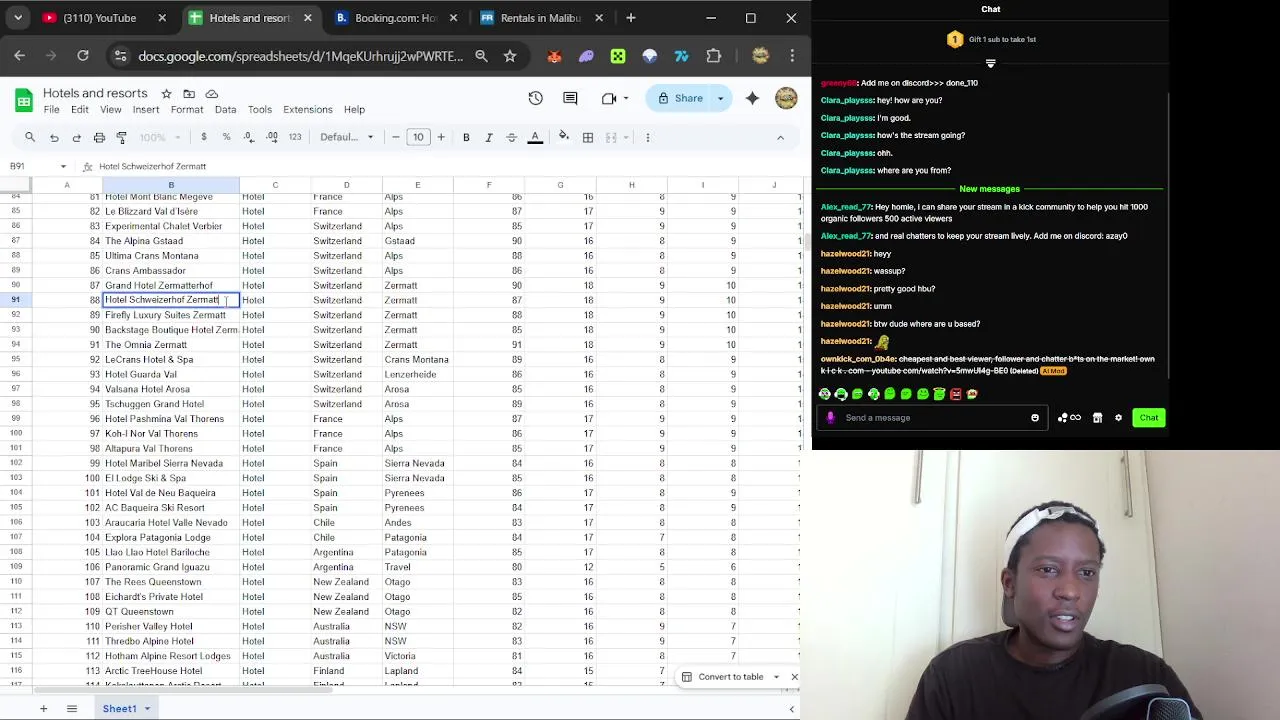Open the Format menu
1280x720 pixels.
click(187, 109)
